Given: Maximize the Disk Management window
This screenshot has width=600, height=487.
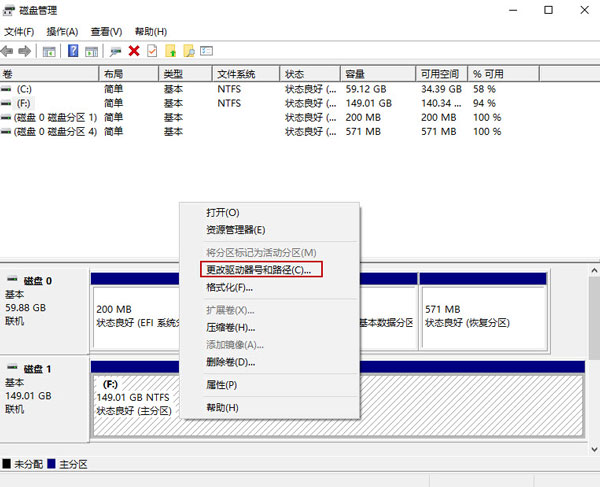Looking at the screenshot, I should 549,10.
